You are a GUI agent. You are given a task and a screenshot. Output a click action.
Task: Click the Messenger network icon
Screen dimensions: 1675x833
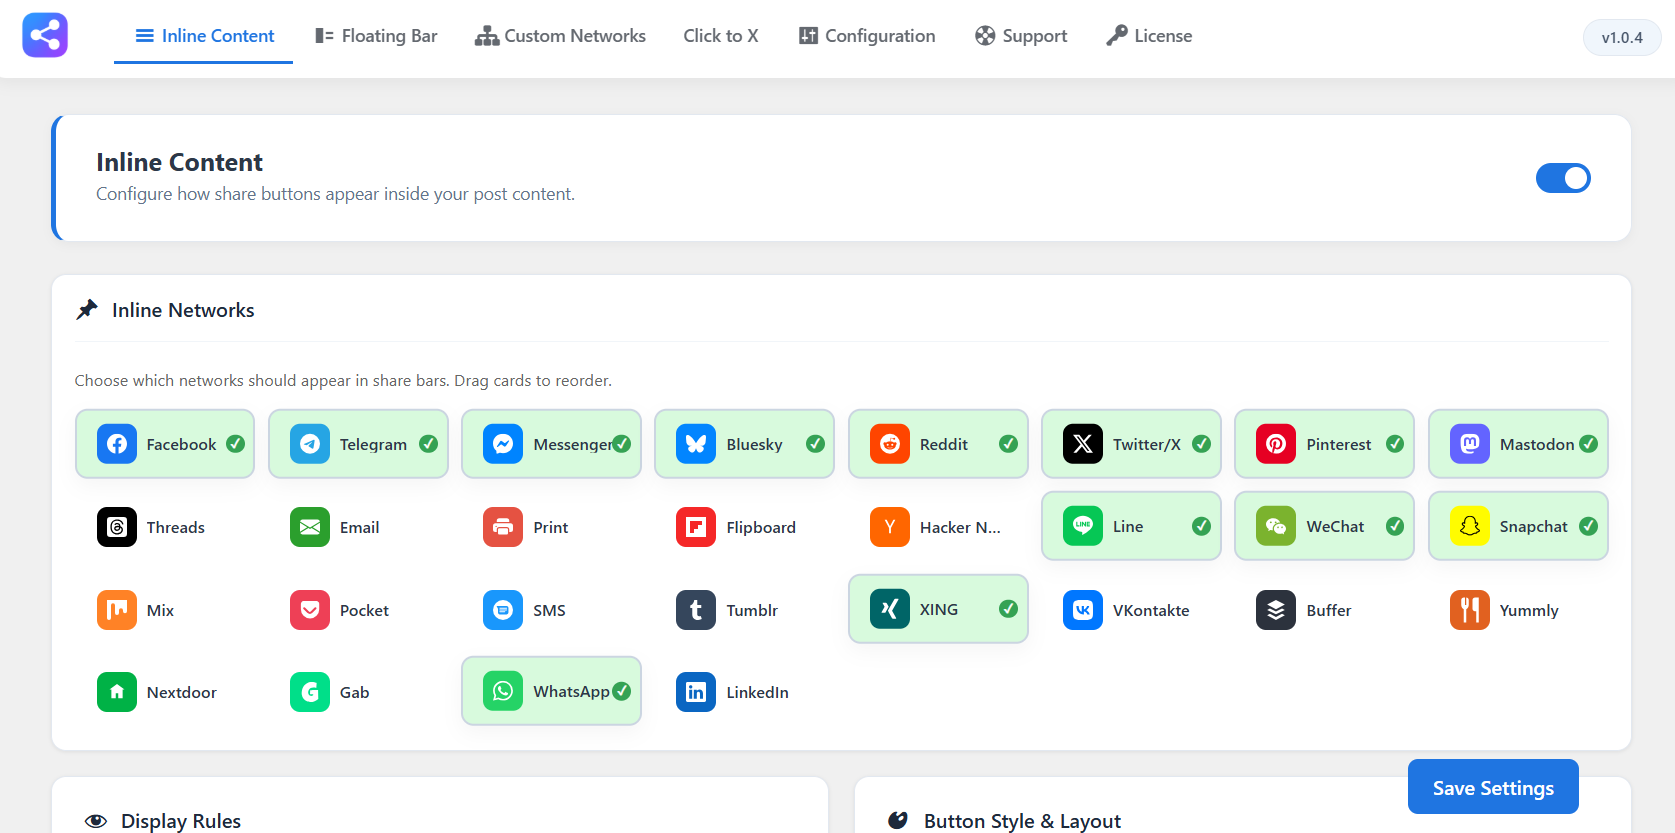click(x=503, y=444)
